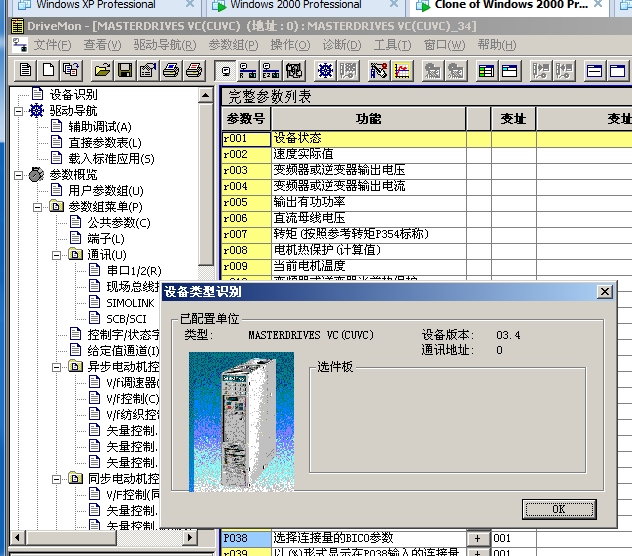Select V/f控制(C) in the tree
The width and height of the screenshot is (632, 556).
coord(133,399)
